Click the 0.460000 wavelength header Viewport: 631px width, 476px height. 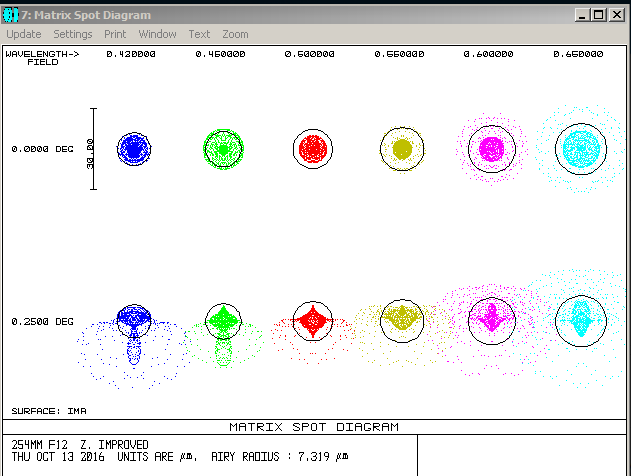220,54
